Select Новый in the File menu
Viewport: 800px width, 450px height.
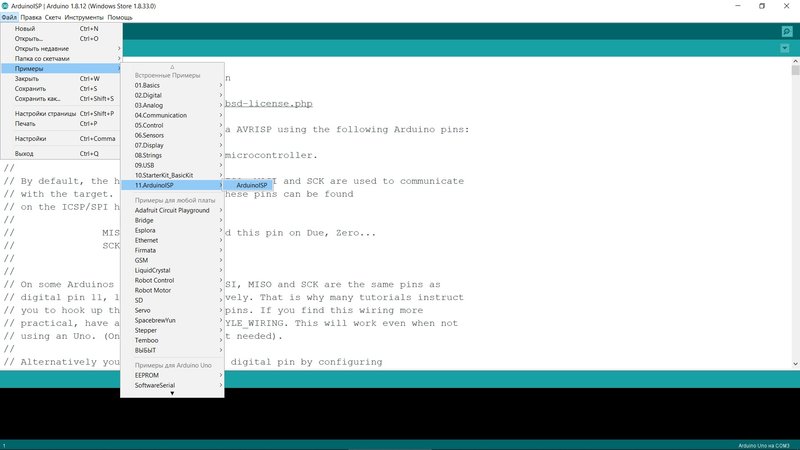[x=25, y=29]
